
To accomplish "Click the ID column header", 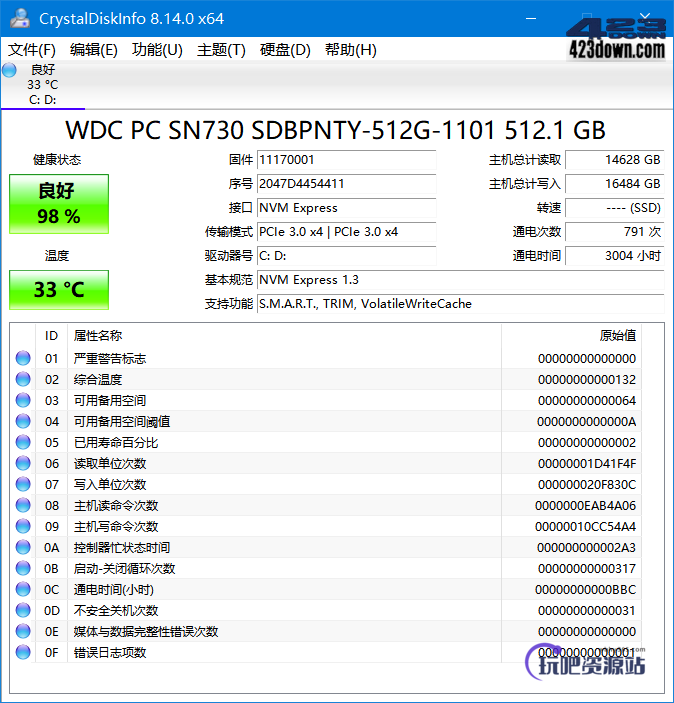I will pyautogui.click(x=52, y=336).
